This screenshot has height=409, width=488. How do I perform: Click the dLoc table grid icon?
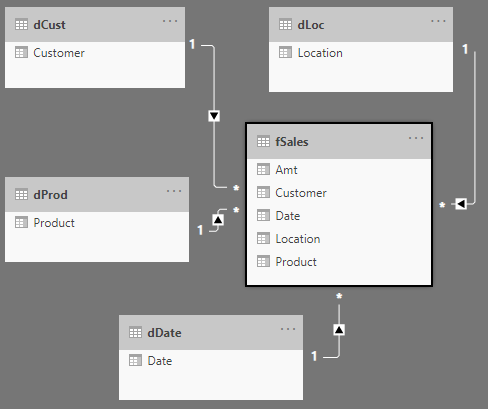pyautogui.click(x=285, y=25)
